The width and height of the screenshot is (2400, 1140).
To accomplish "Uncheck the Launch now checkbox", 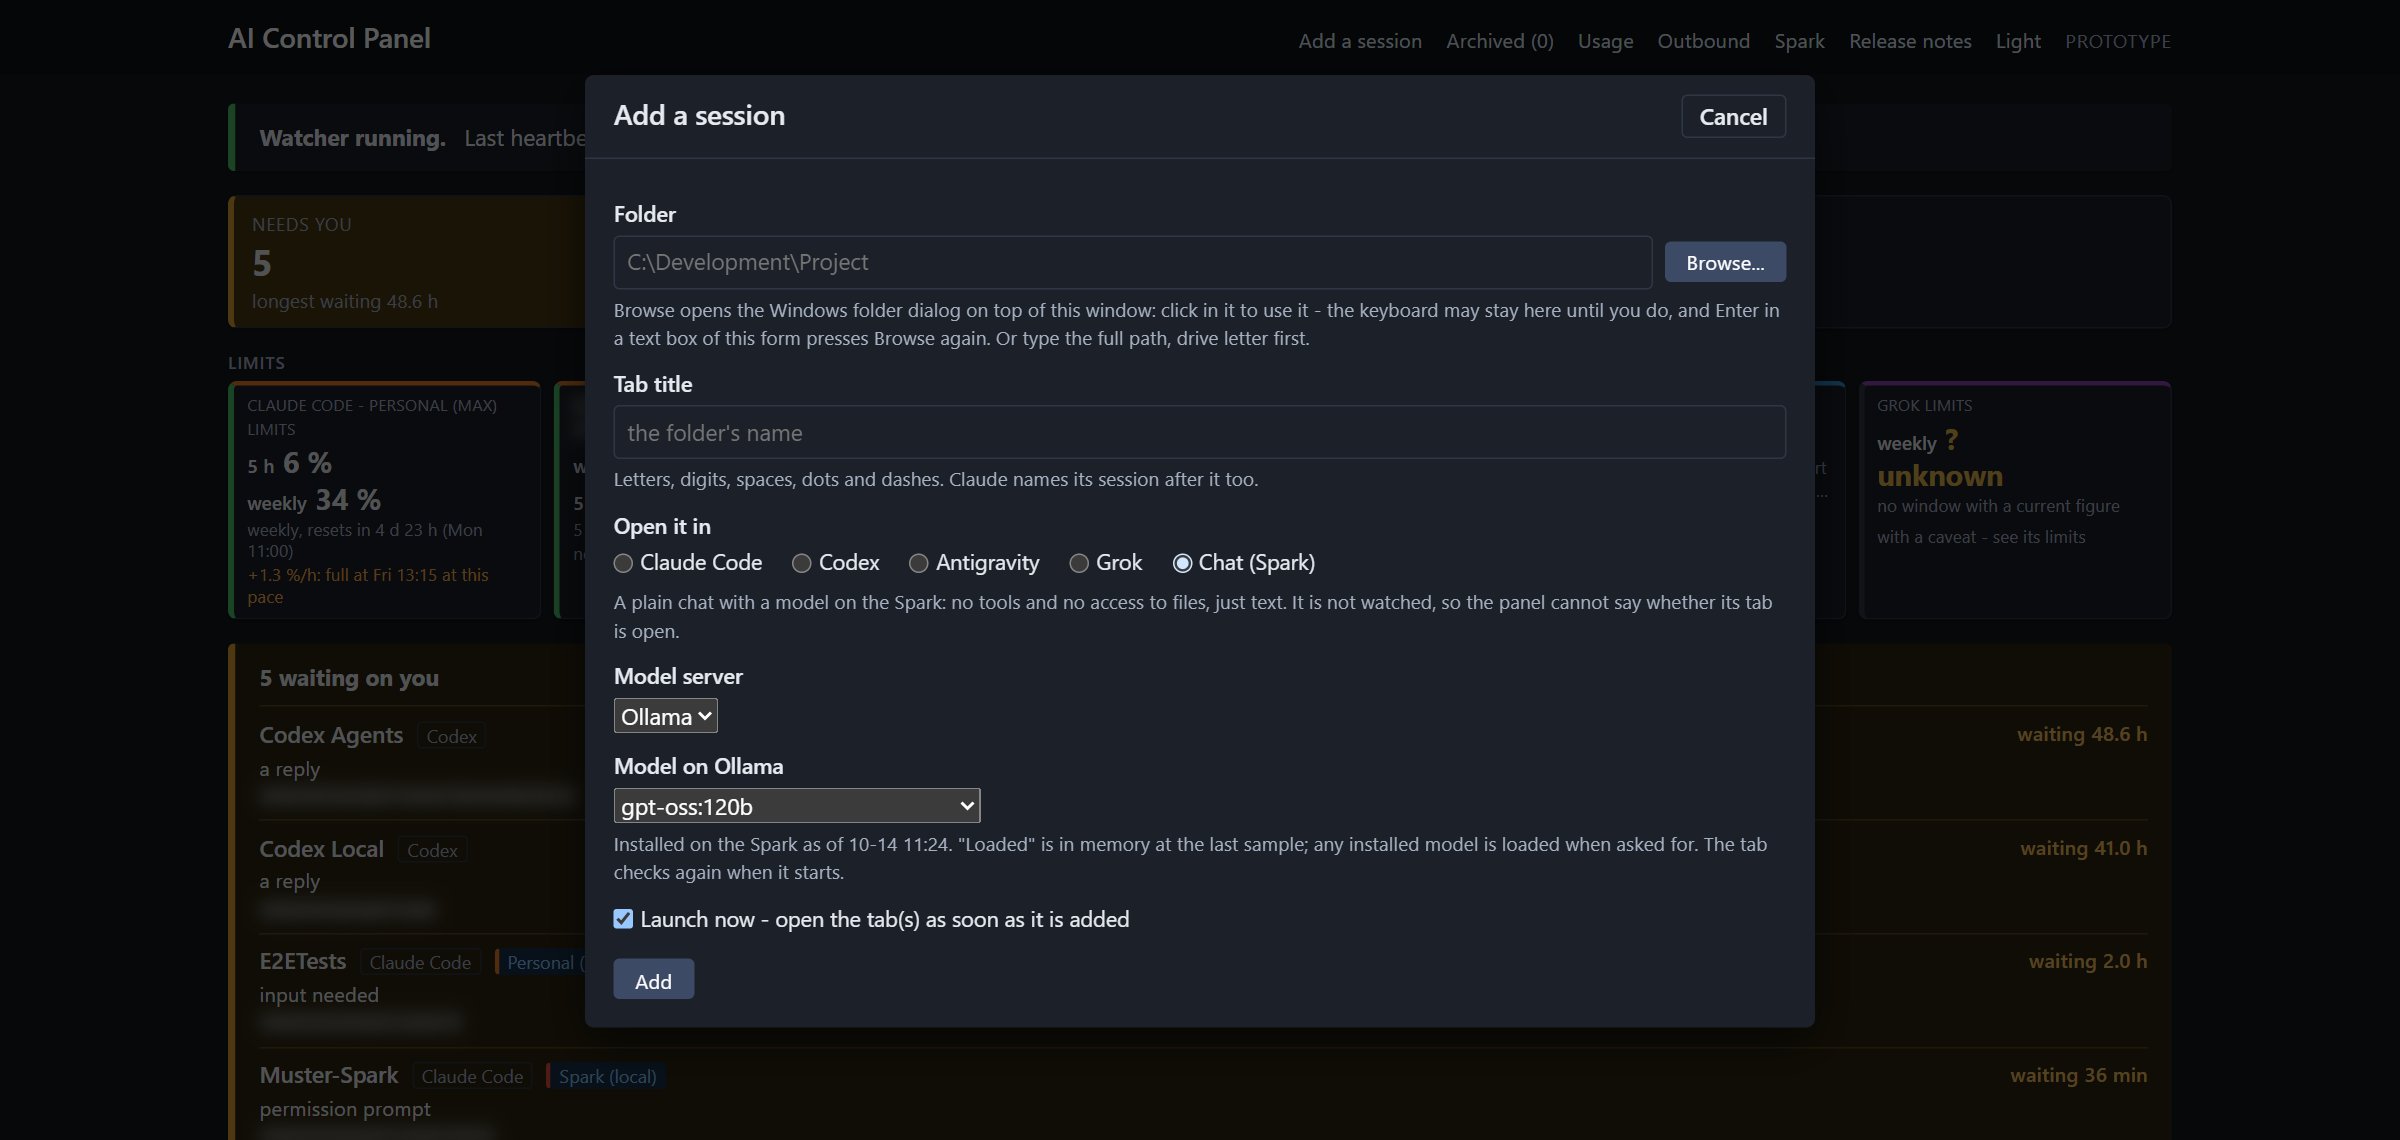I will point(623,919).
